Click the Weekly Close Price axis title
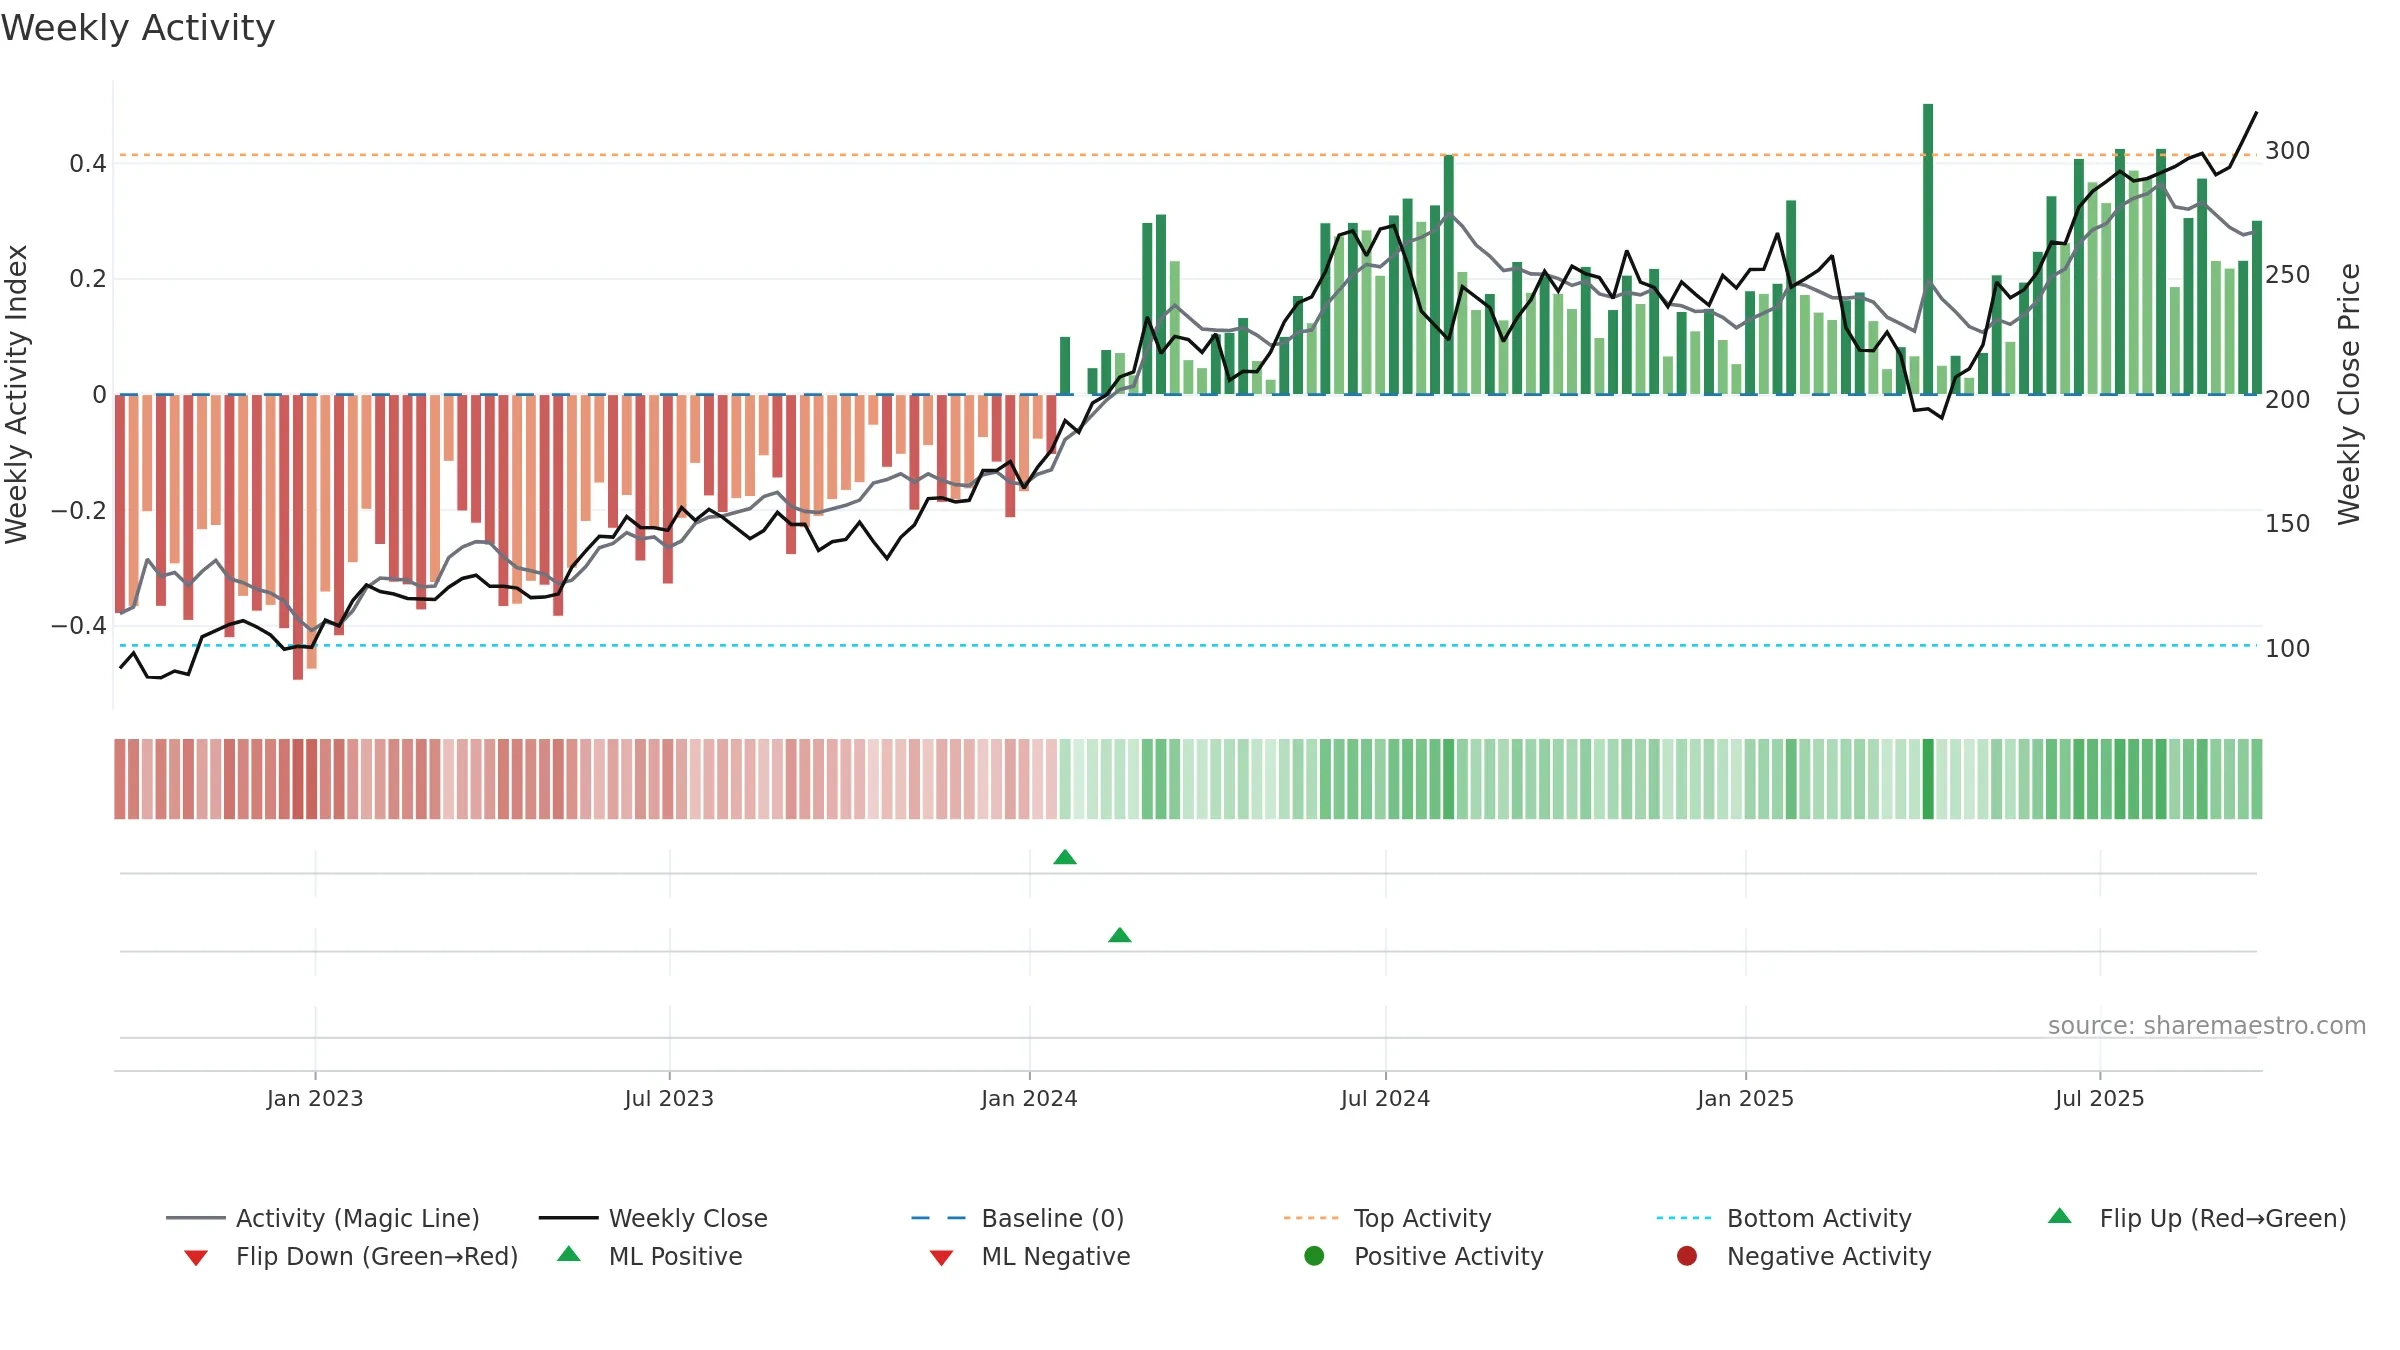The image size is (2400, 1350). tap(2349, 394)
